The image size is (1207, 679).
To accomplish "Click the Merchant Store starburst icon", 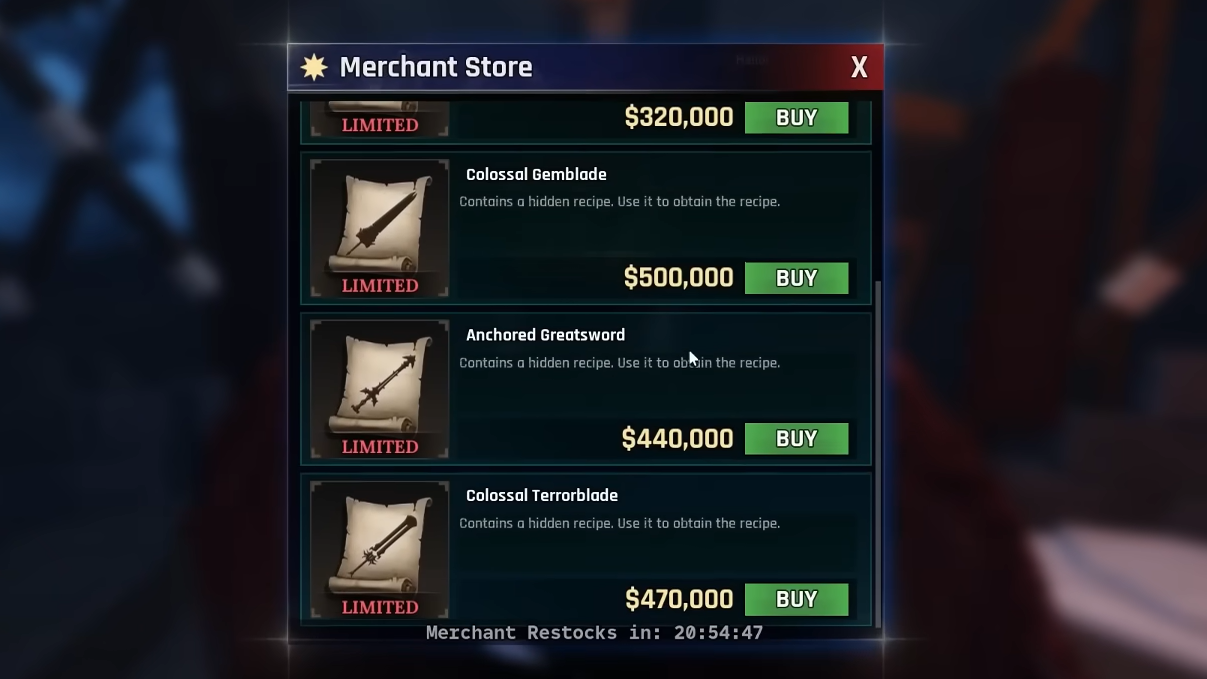I will coord(314,67).
